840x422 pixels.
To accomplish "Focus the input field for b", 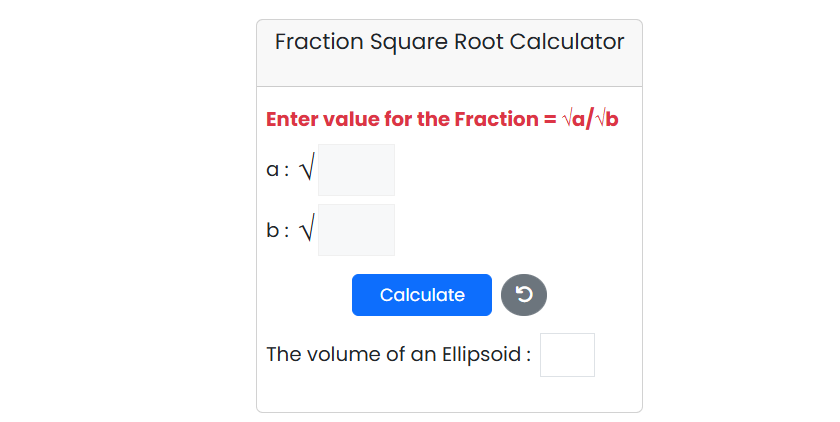I will (x=356, y=230).
